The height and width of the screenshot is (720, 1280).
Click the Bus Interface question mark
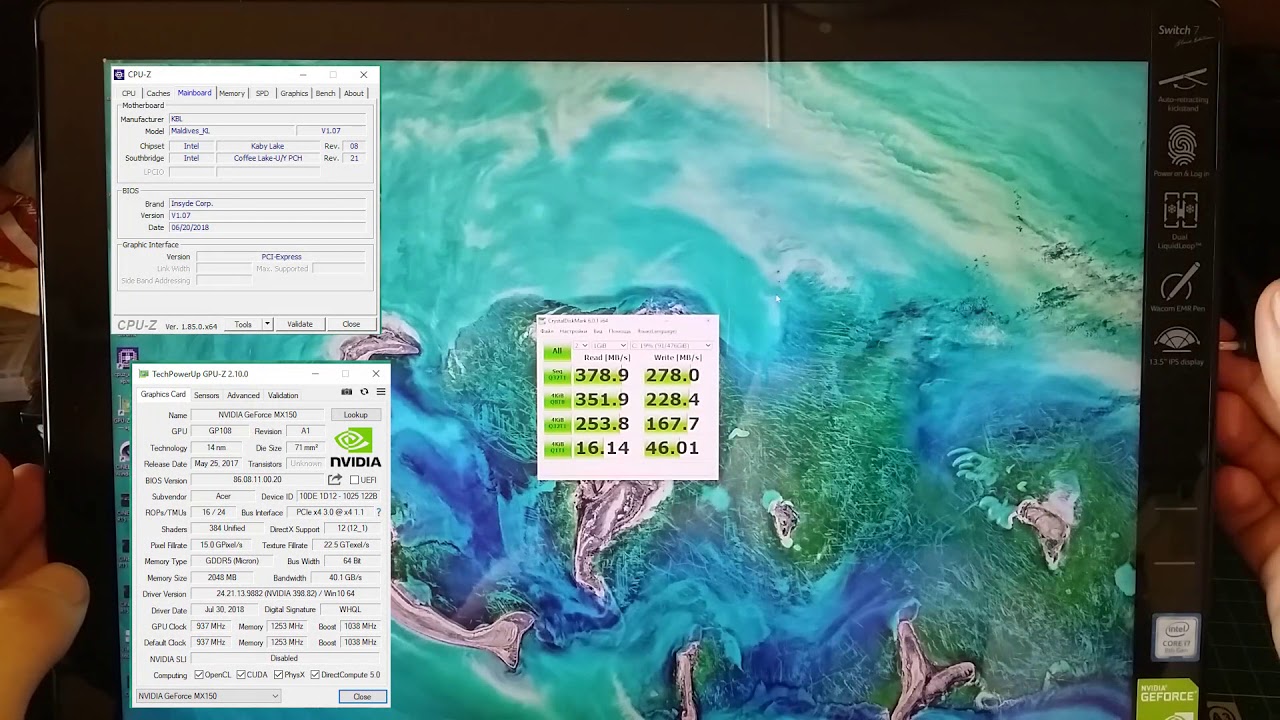pyautogui.click(x=378, y=513)
